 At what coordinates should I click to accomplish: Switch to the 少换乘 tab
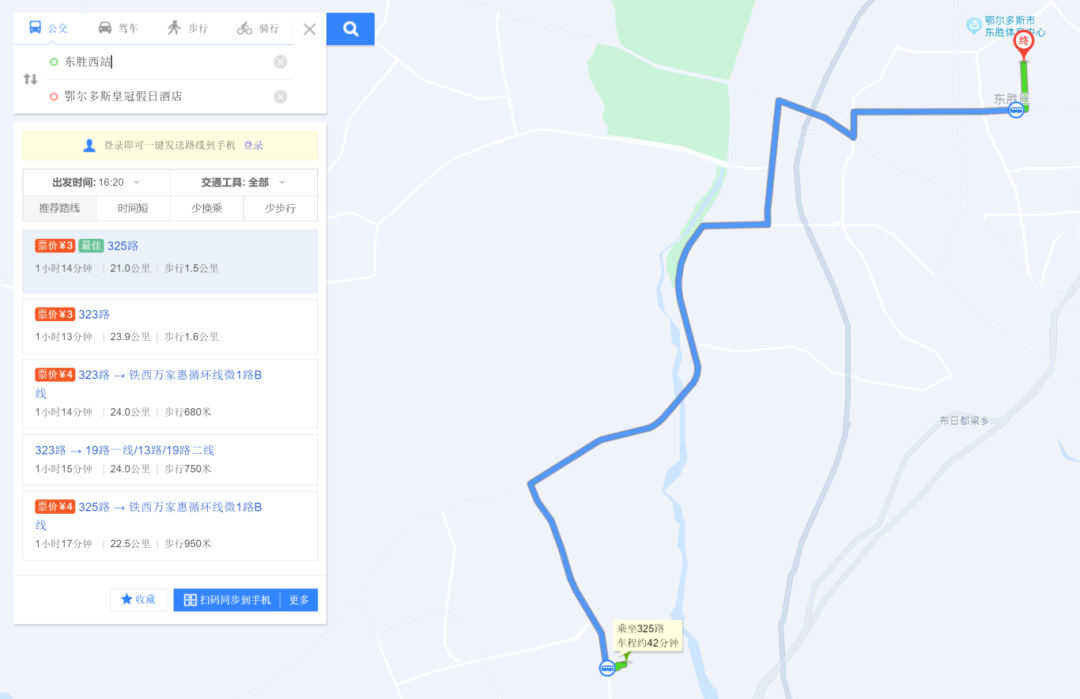pyautogui.click(x=207, y=208)
